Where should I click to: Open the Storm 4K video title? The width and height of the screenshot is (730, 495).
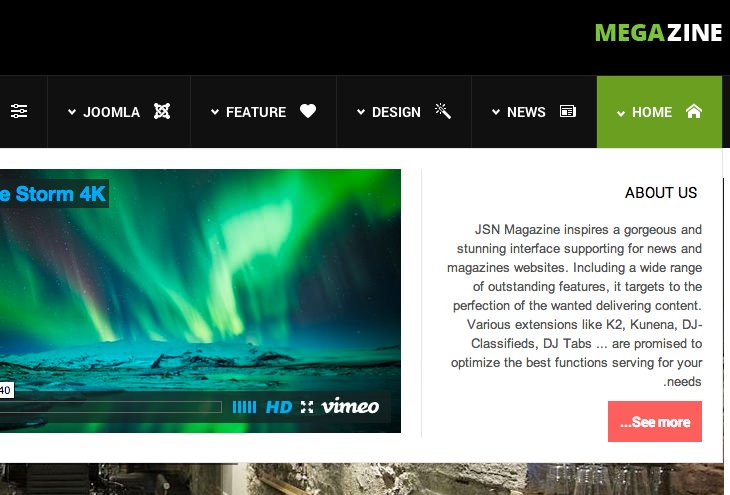(x=53, y=194)
